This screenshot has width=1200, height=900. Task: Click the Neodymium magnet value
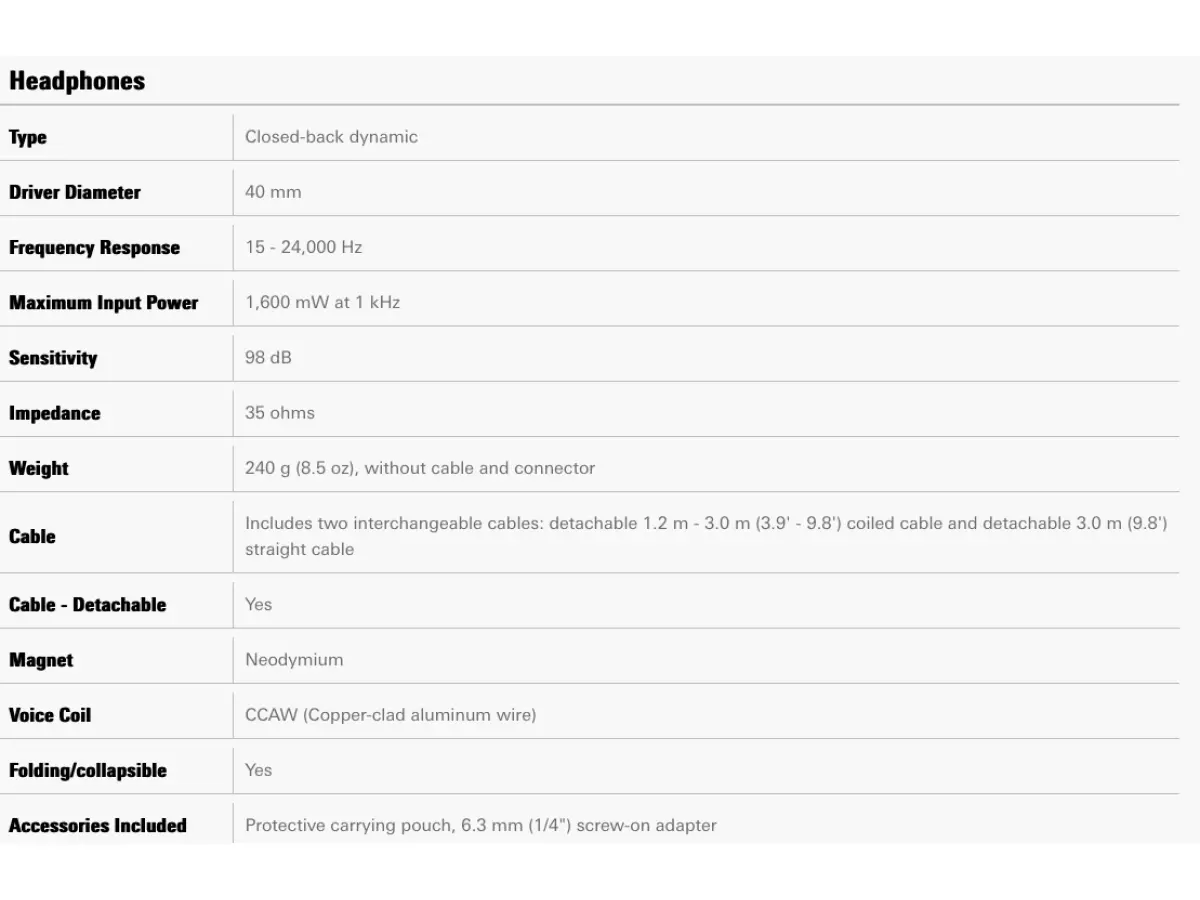294,660
